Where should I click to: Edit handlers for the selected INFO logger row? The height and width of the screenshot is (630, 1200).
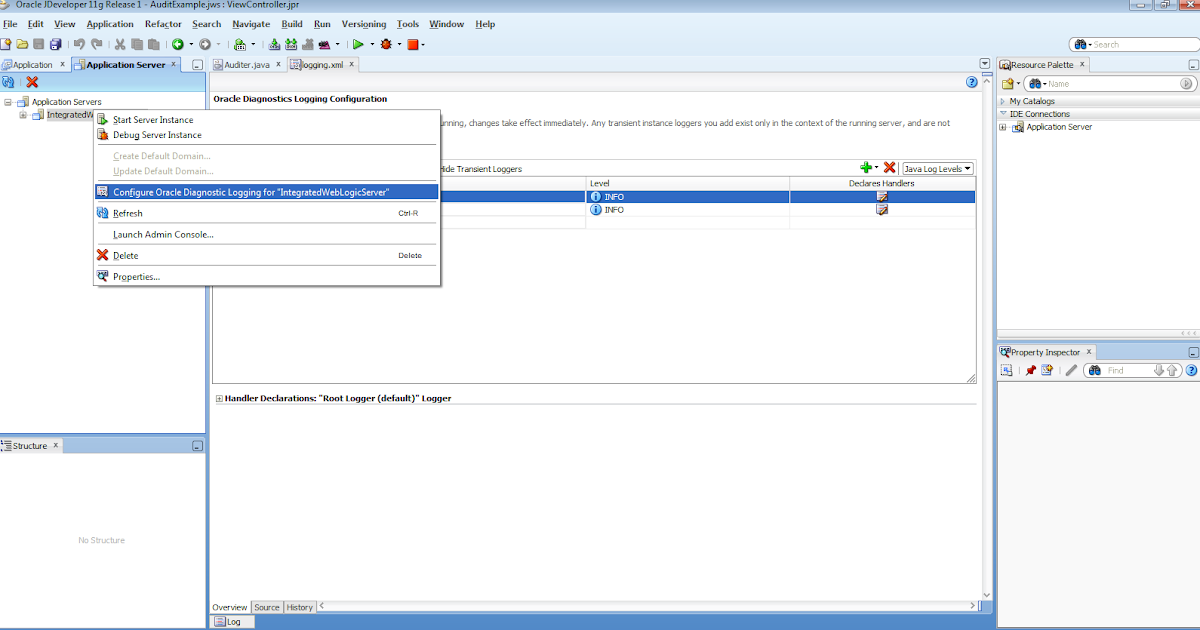881,196
